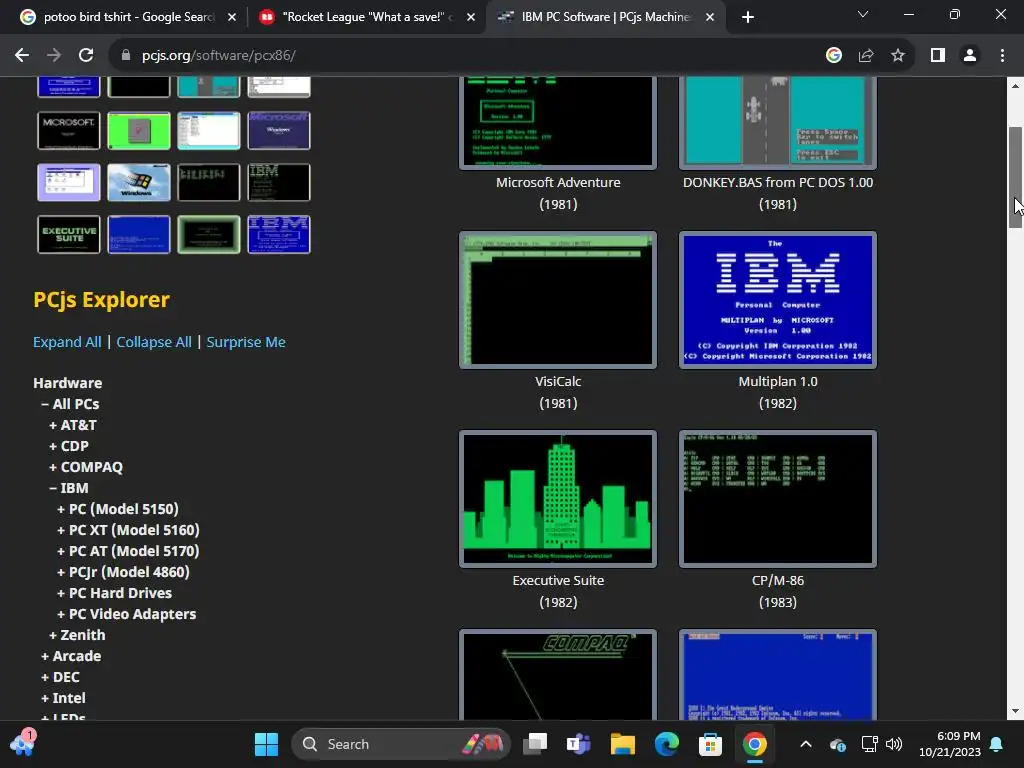Click the Surprise Me link
The image size is (1024, 768).
[x=246, y=342]
